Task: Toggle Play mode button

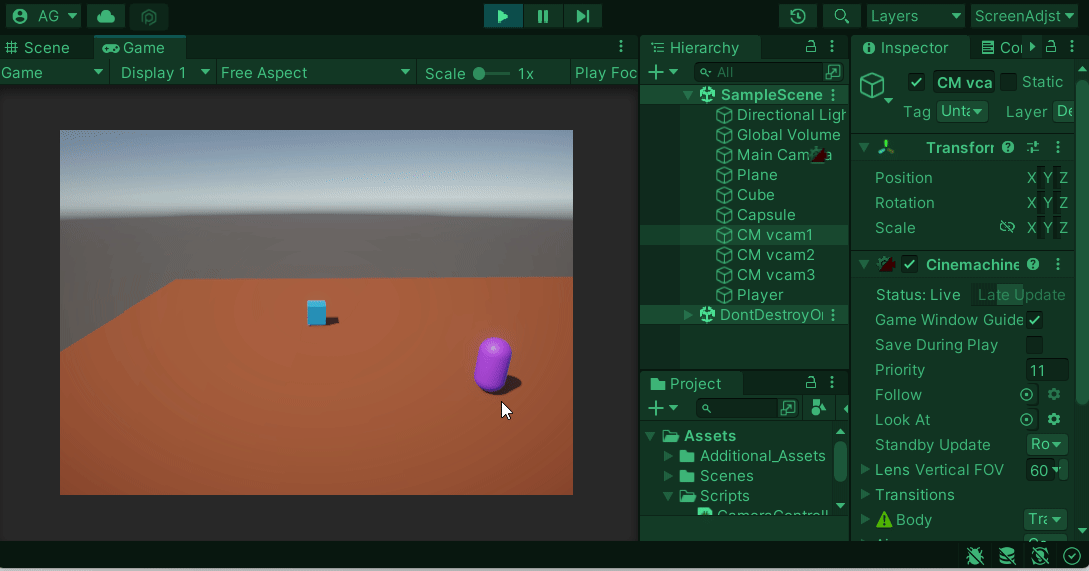Action: 503,16
